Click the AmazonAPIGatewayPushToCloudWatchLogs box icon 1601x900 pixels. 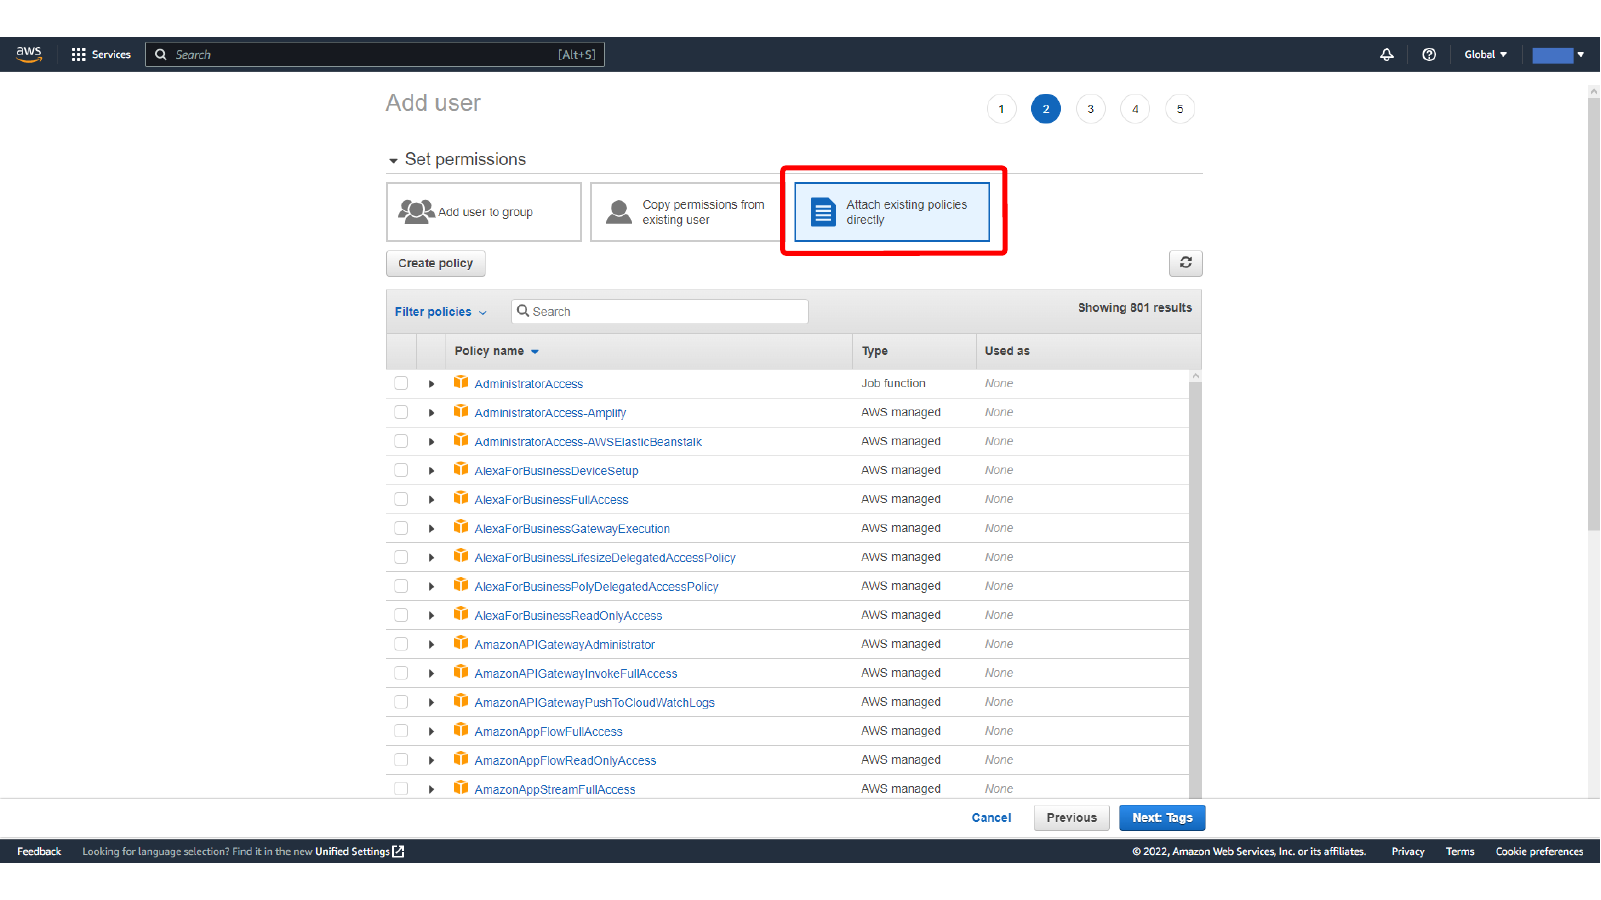tap(461, 701)
